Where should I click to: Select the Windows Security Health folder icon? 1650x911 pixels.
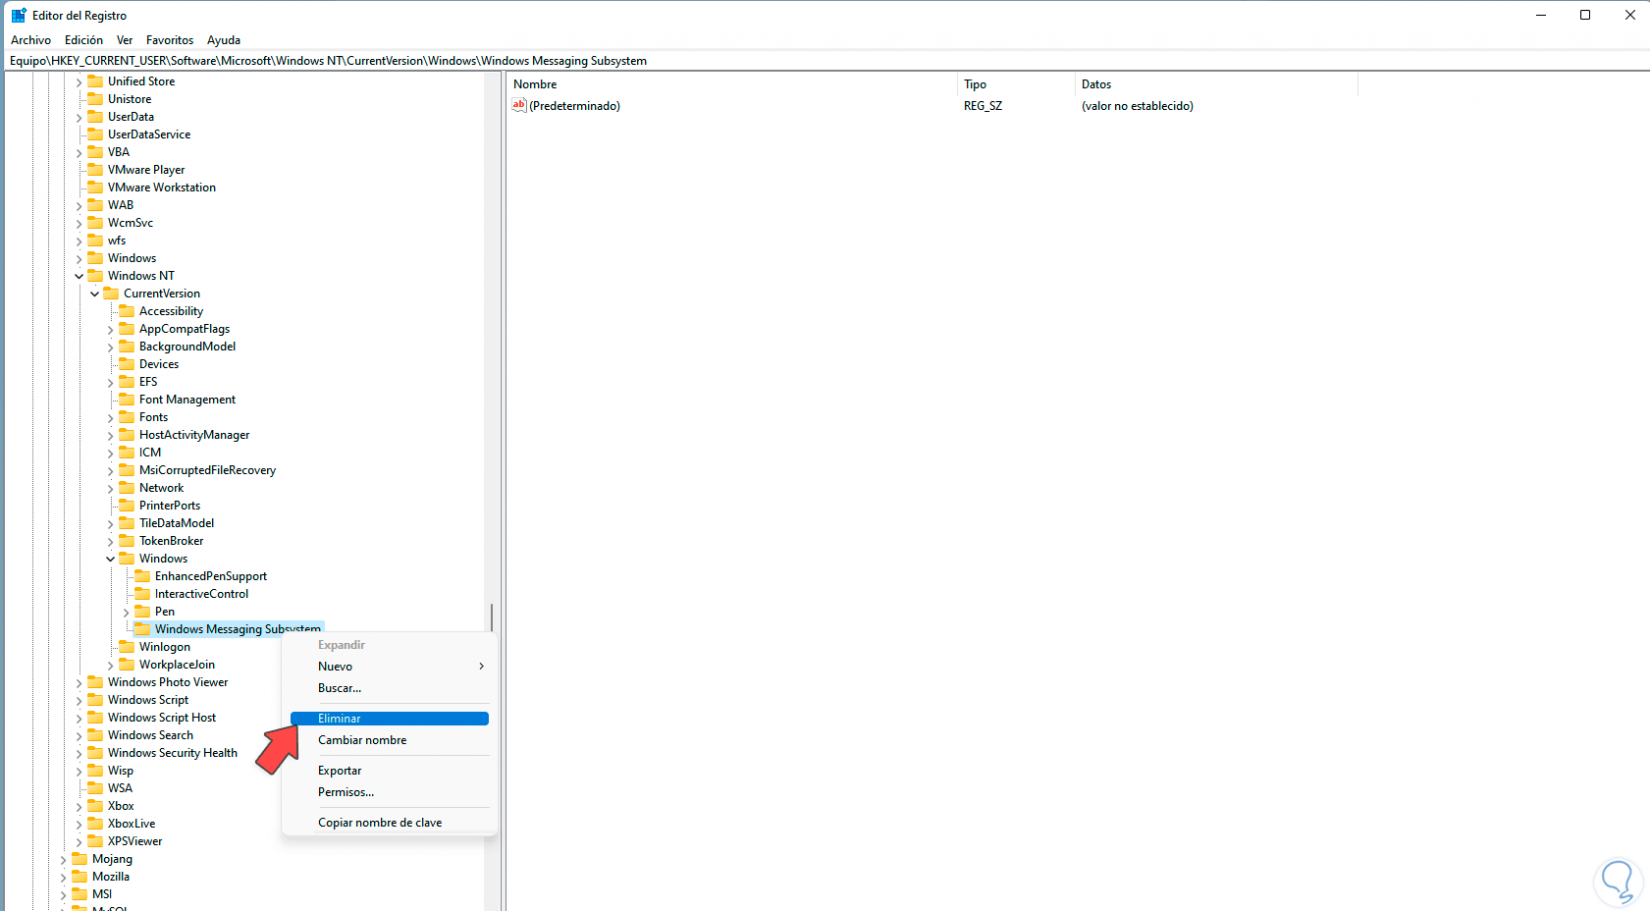pyautogui.click(x=95, y=753)
